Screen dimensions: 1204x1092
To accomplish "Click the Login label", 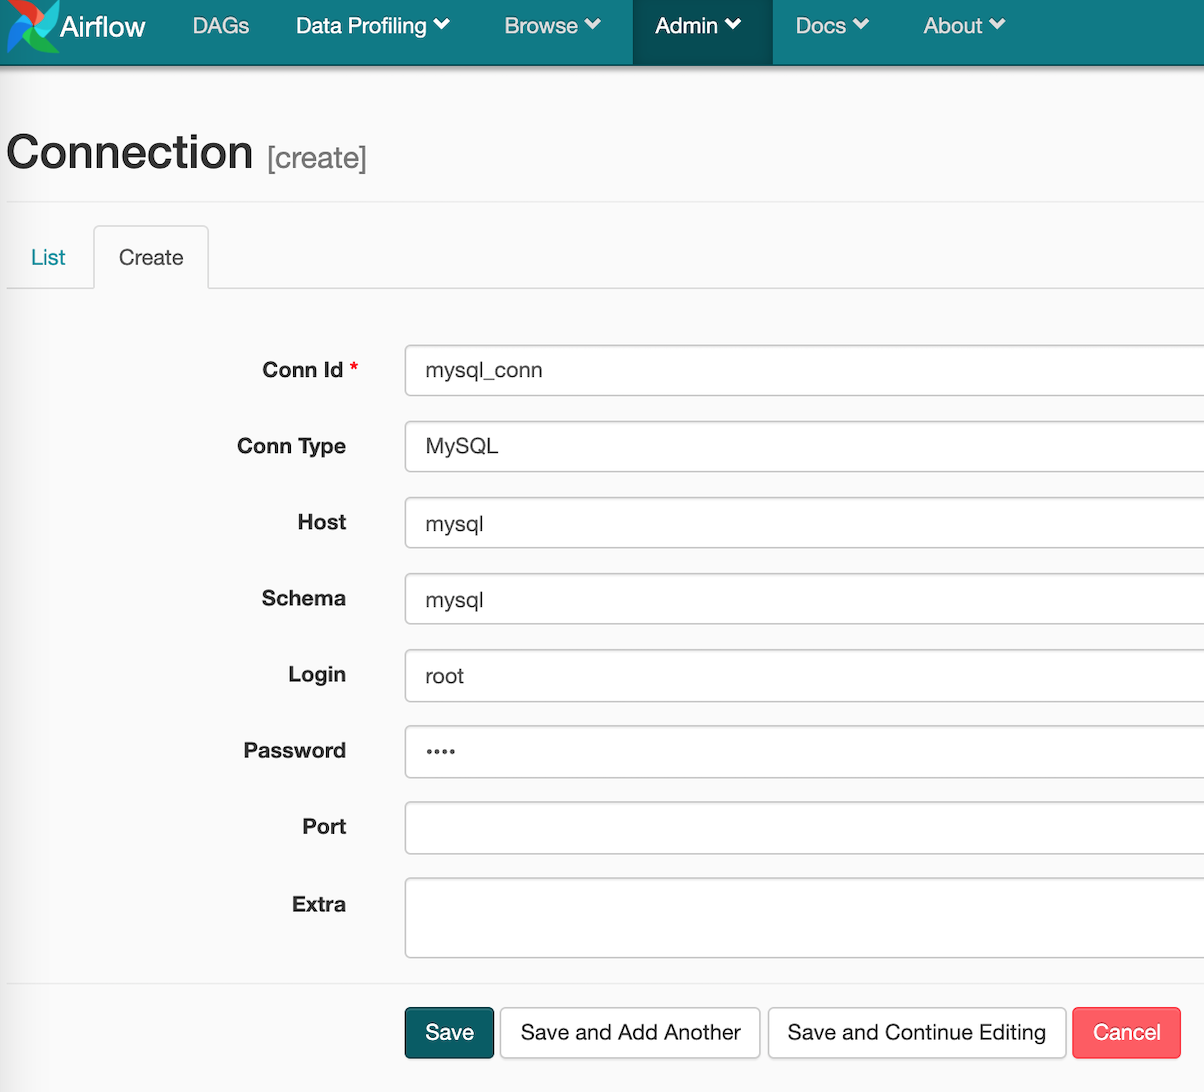I will click(x=317, y=675).
